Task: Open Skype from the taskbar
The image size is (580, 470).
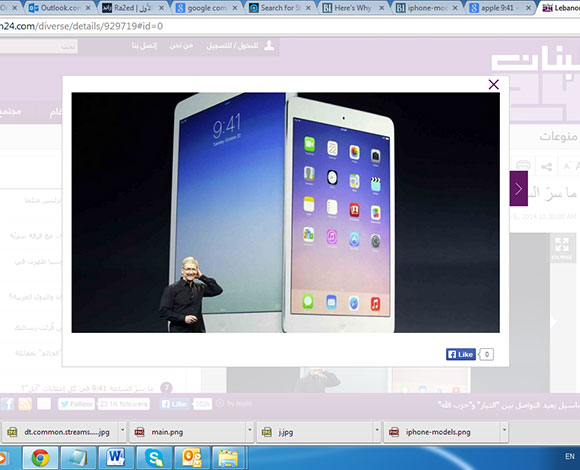Action: tap(154, 458)
